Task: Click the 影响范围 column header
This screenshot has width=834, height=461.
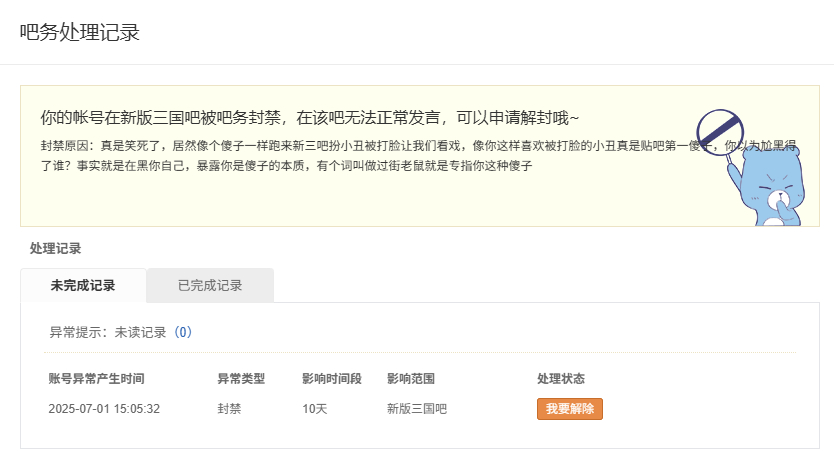Action: click(410, 379)
